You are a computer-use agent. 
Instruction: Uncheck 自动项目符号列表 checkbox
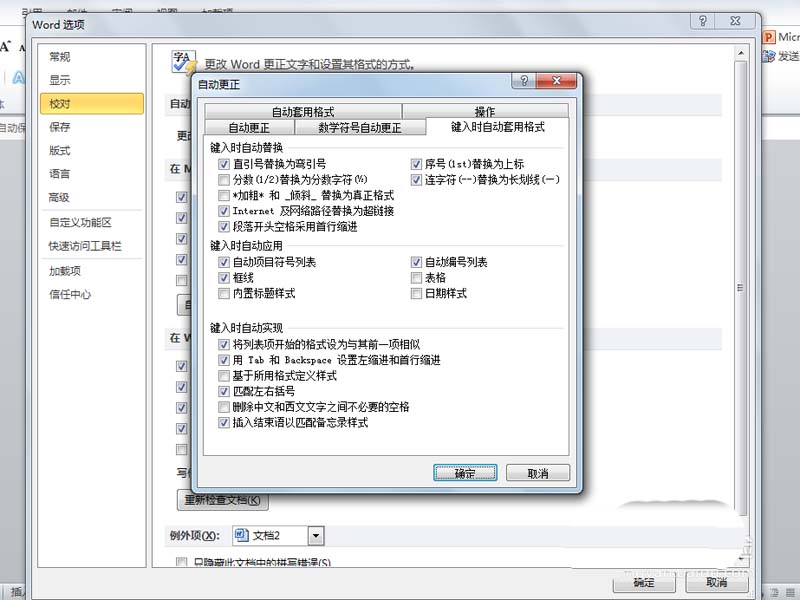pos(223,262)
